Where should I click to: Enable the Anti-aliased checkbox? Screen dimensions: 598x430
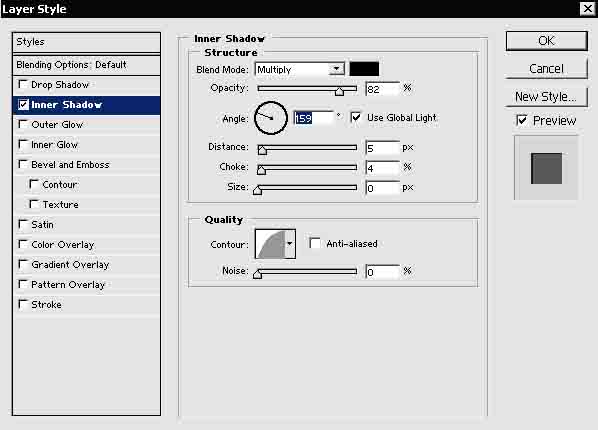[x=315, y=243]
